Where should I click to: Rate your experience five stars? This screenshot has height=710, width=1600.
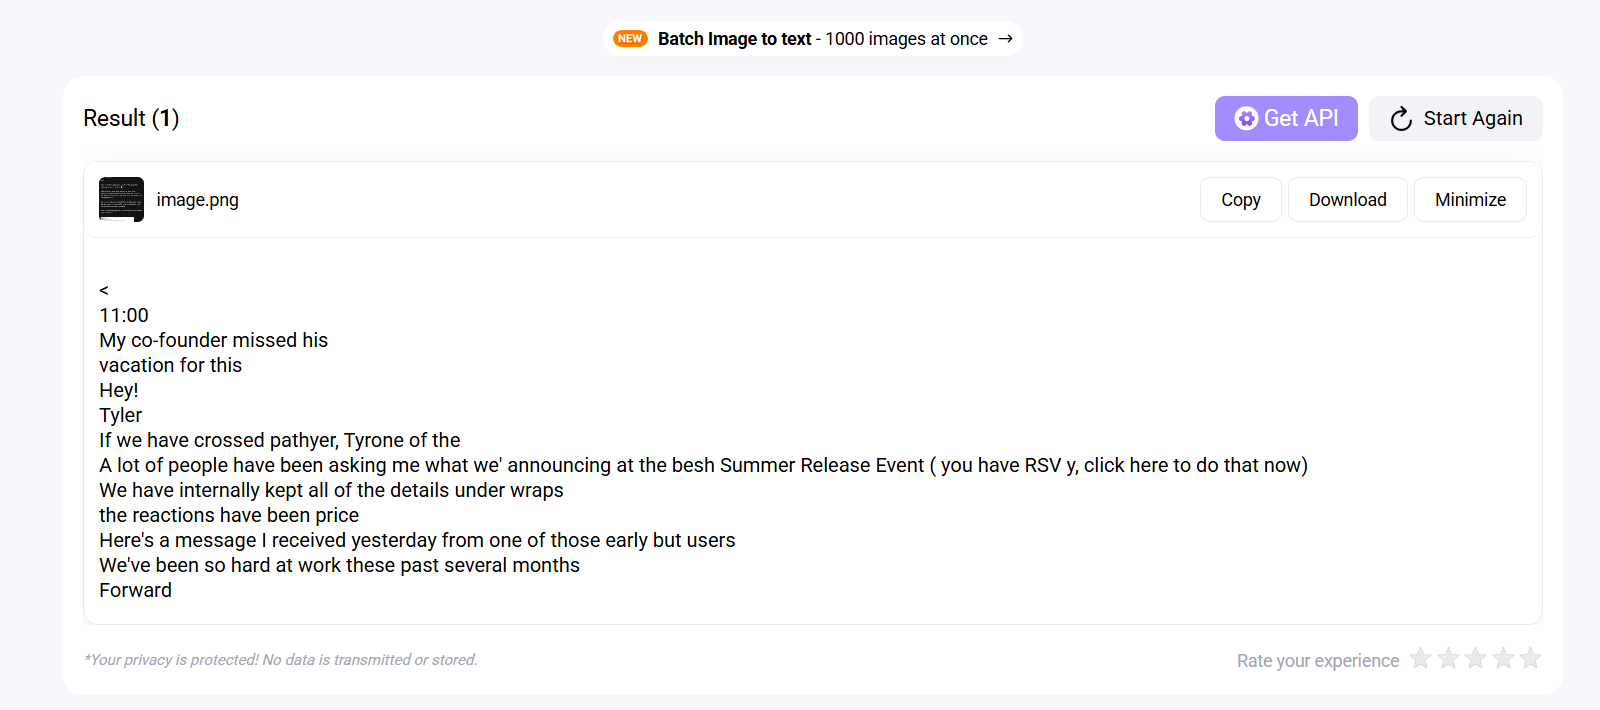1530,658
